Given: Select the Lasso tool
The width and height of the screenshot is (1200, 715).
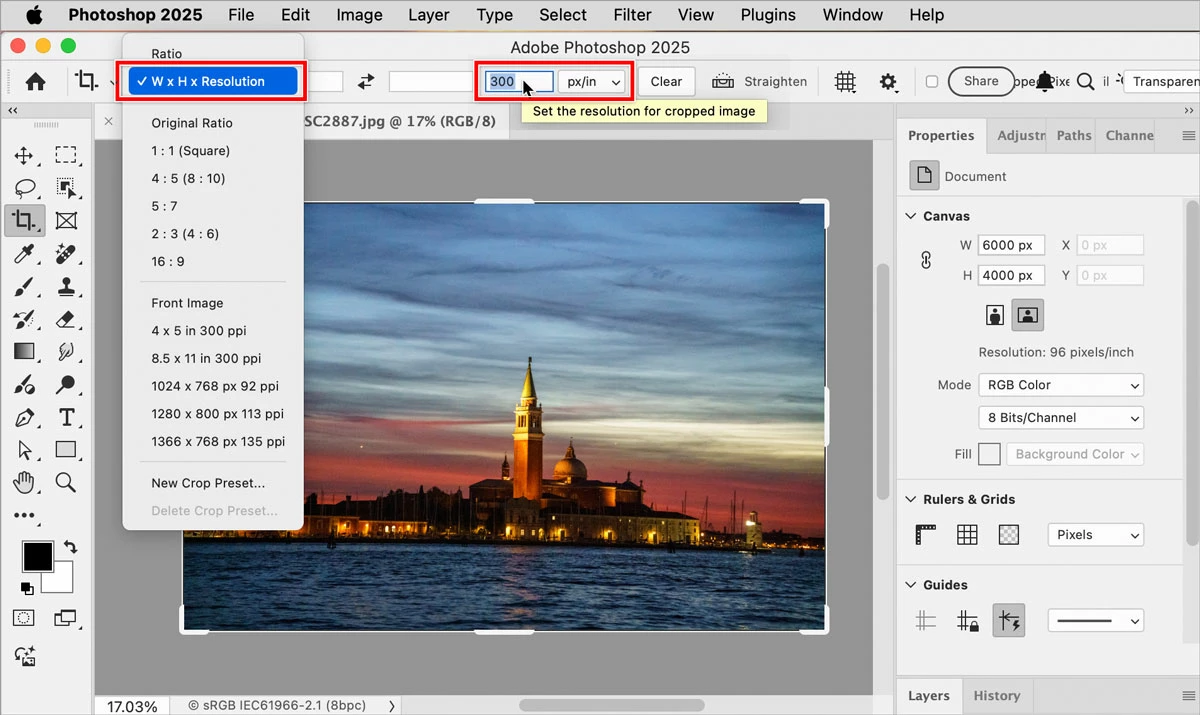Looking at the screenshot, I should pos(24,188).
